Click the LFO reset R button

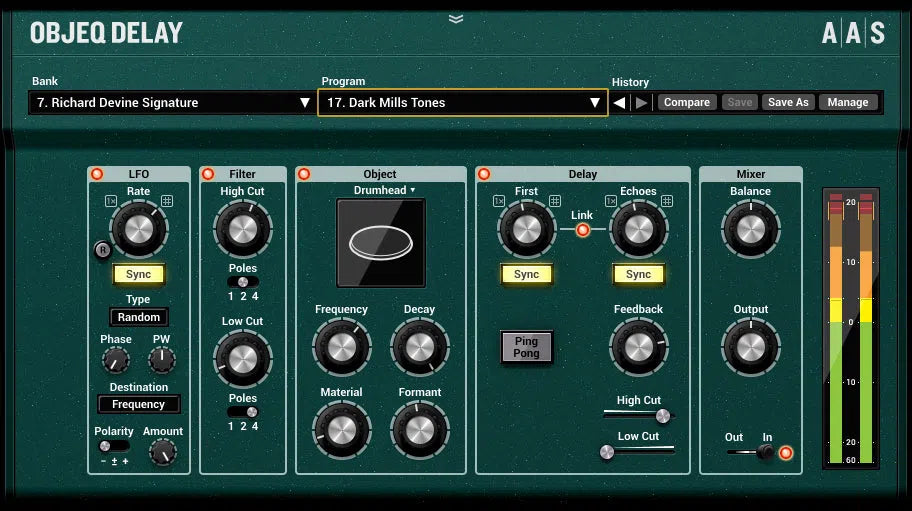[103, 250]
